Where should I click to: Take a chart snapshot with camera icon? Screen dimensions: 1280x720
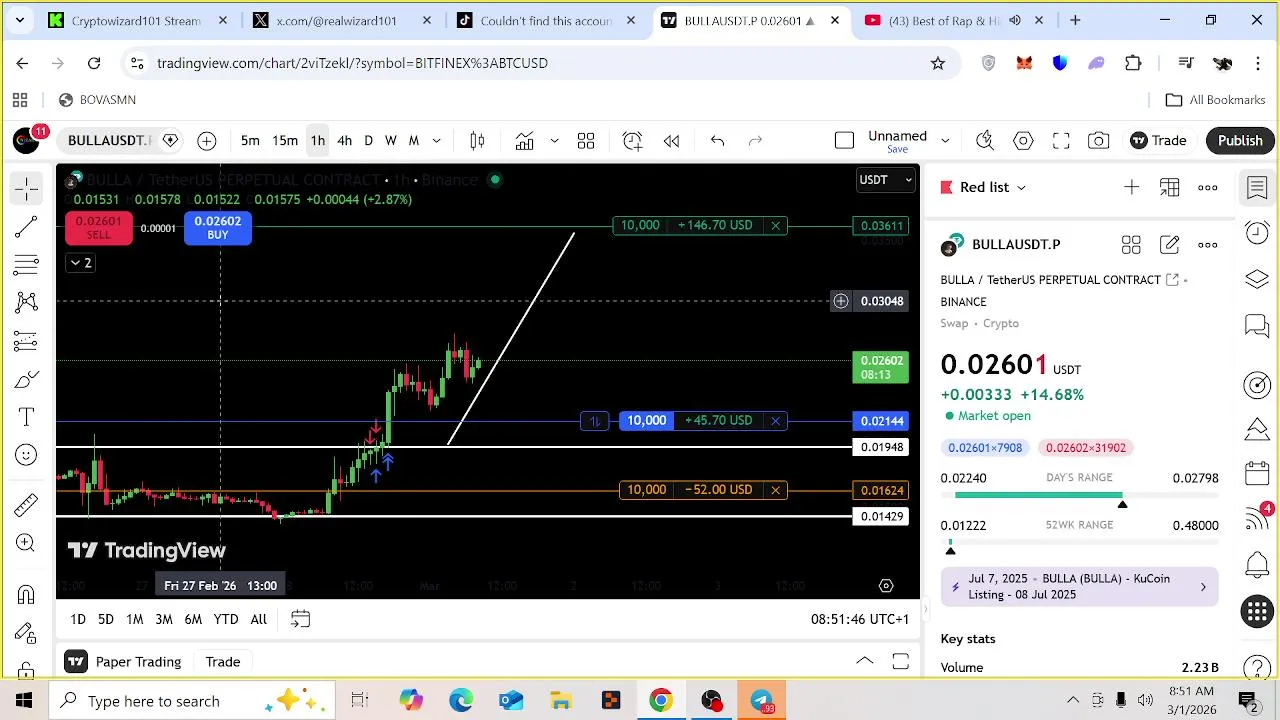[1099, 141]
